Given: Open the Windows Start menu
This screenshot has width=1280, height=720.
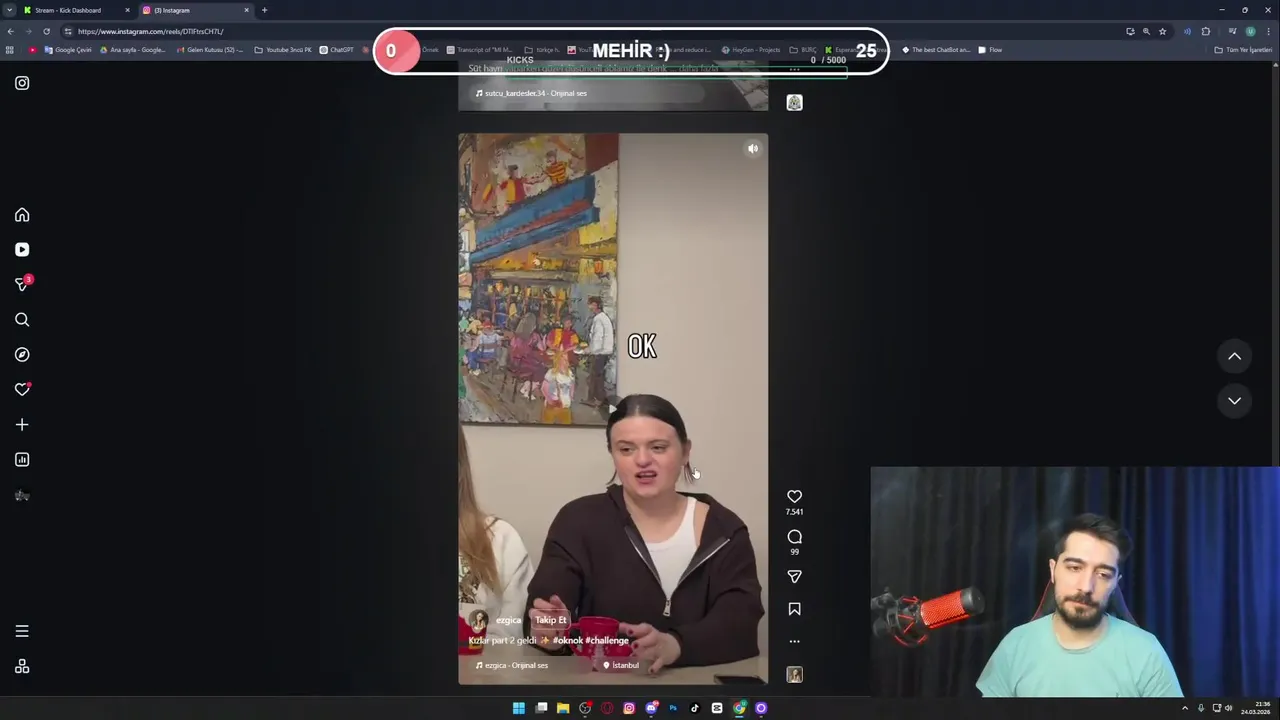Looking at the screenshot, I should [x=518, y=708].
